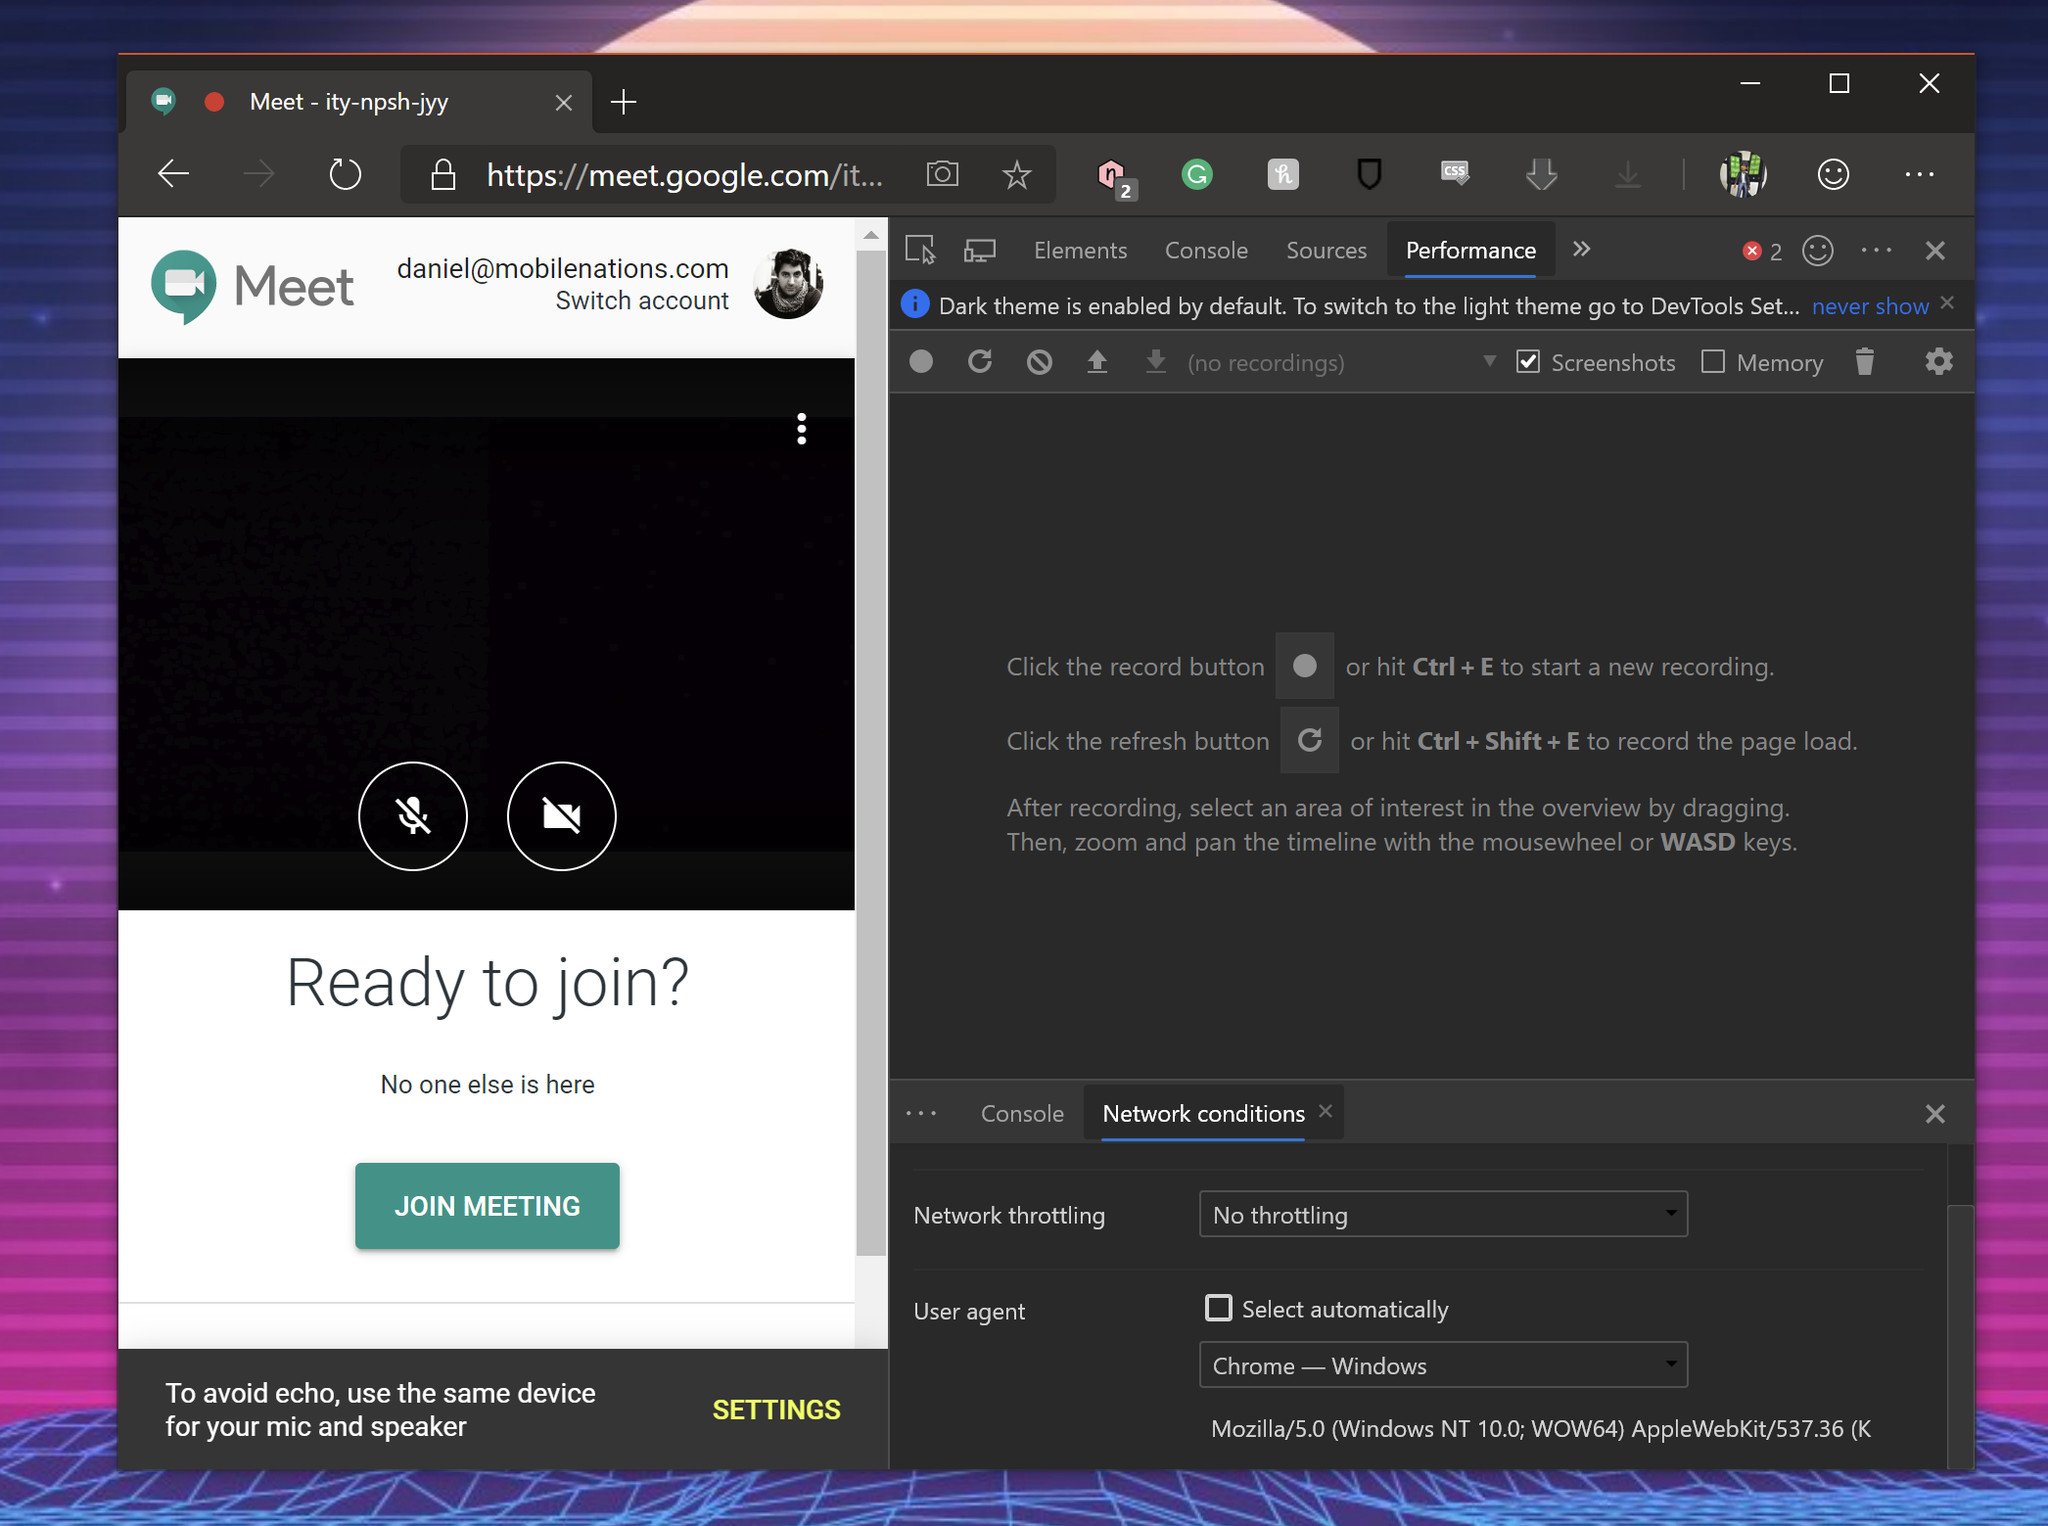Click SETTINGS link in echo warning banner
The image size is (2048, 1526).
pyautogui.click(x=776, y=1409)
